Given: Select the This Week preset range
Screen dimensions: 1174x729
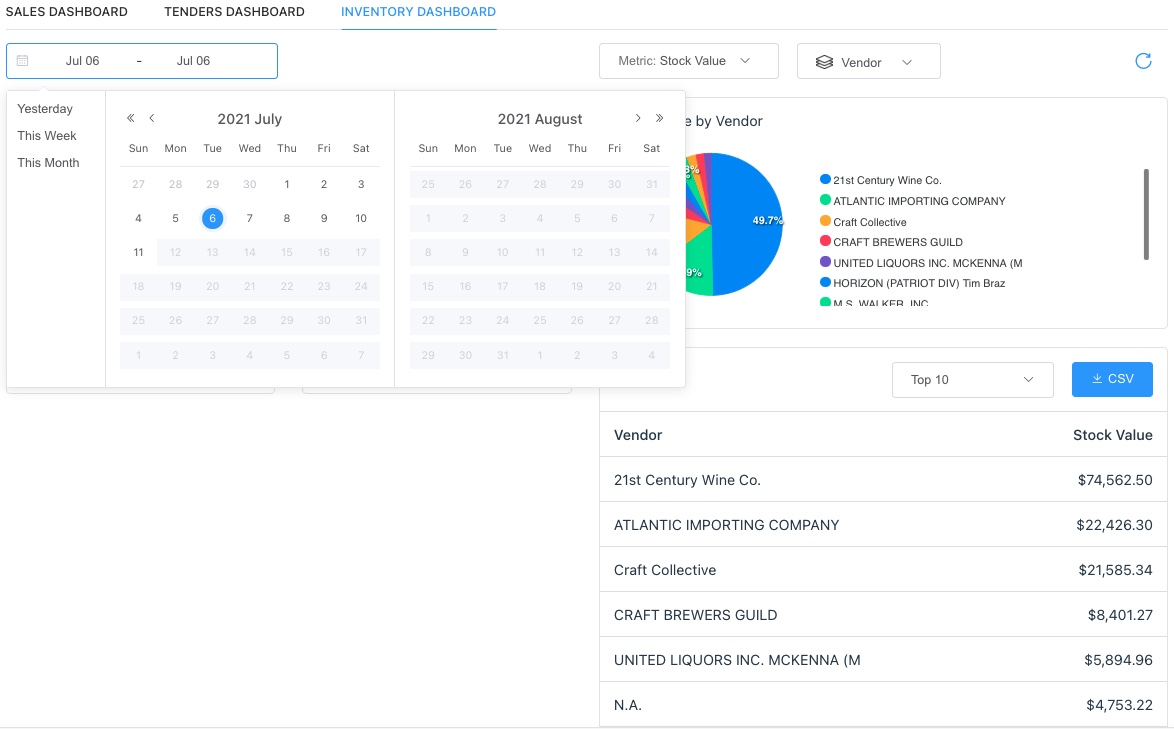Looking at the screenshot, I should 47,136.
